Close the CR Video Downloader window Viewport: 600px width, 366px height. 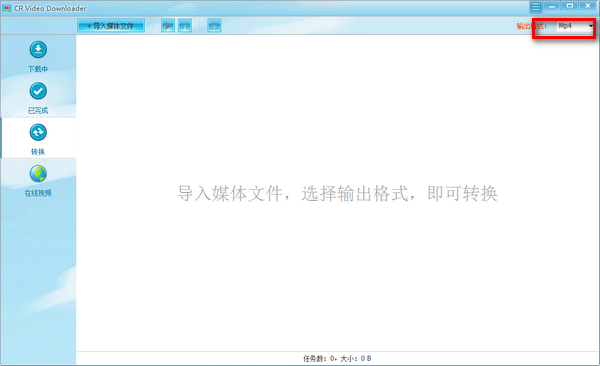(588, 6)
